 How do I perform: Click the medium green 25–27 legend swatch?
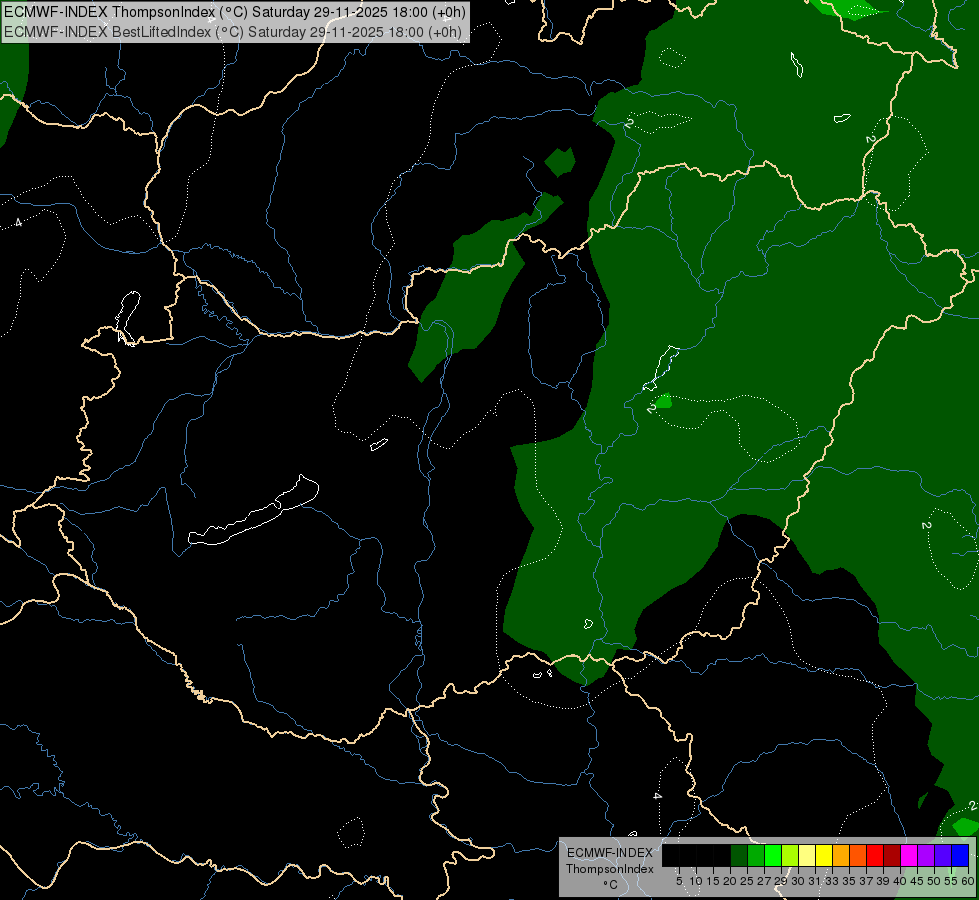tap(756, 855)
